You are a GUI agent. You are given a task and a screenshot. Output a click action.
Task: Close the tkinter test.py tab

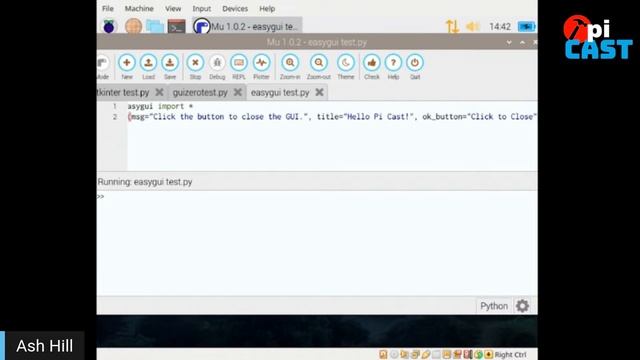(159, 93)
